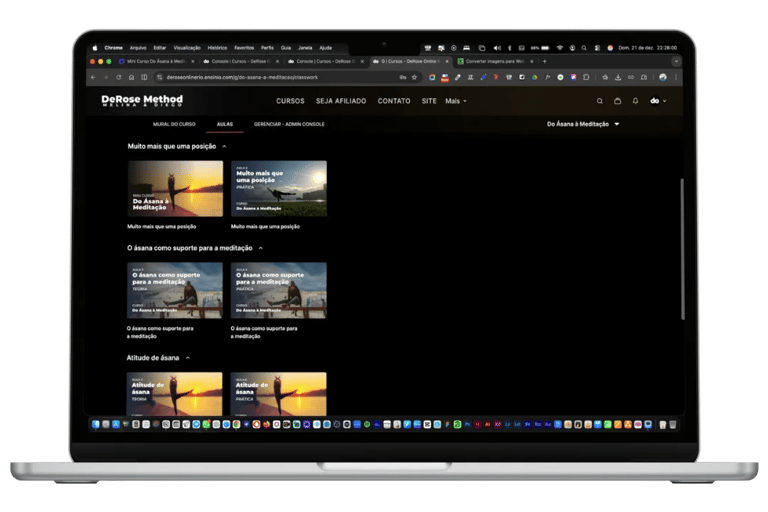
Task: Open Finder from the dock
Action: click(96, 425)
